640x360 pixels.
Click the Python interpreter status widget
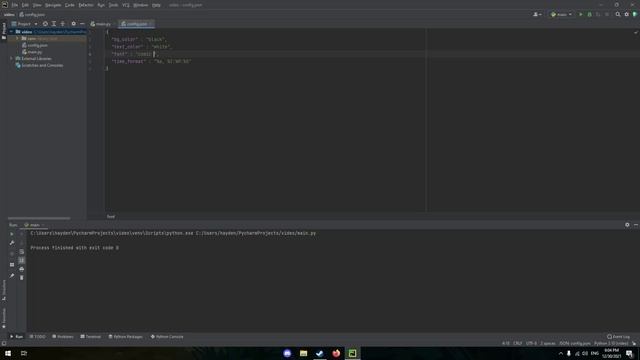611,344
